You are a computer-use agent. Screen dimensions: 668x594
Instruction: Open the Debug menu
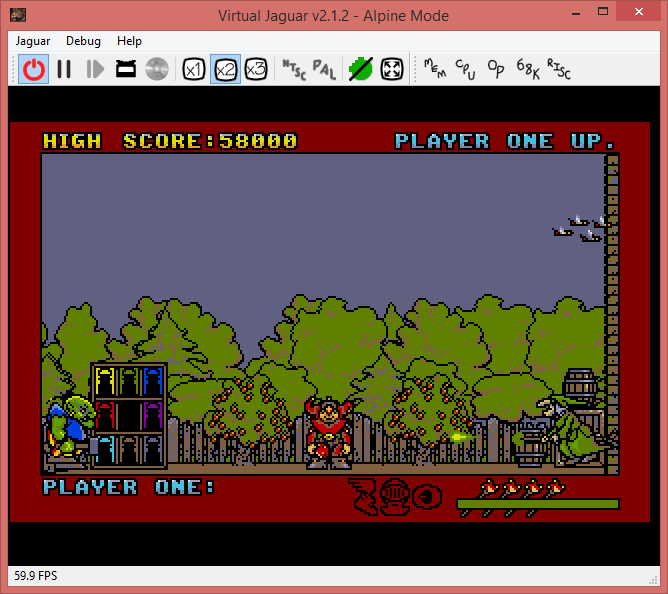83,41
